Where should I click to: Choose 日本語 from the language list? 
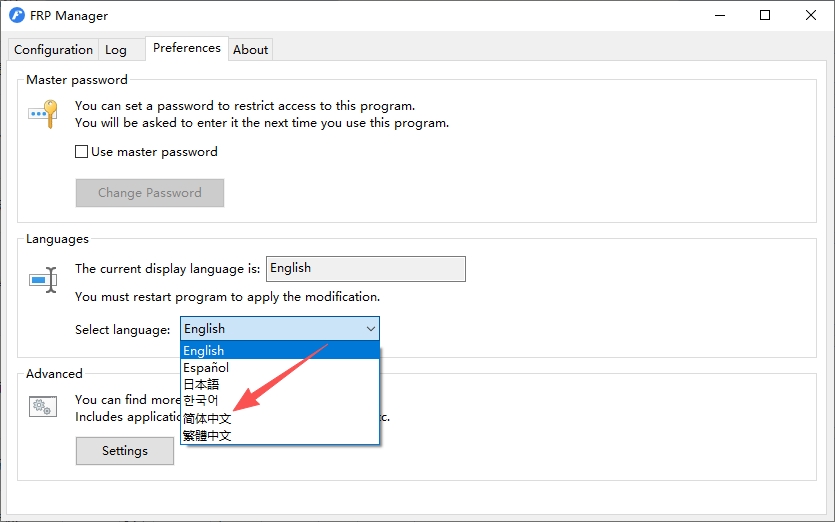click(280, 385)
